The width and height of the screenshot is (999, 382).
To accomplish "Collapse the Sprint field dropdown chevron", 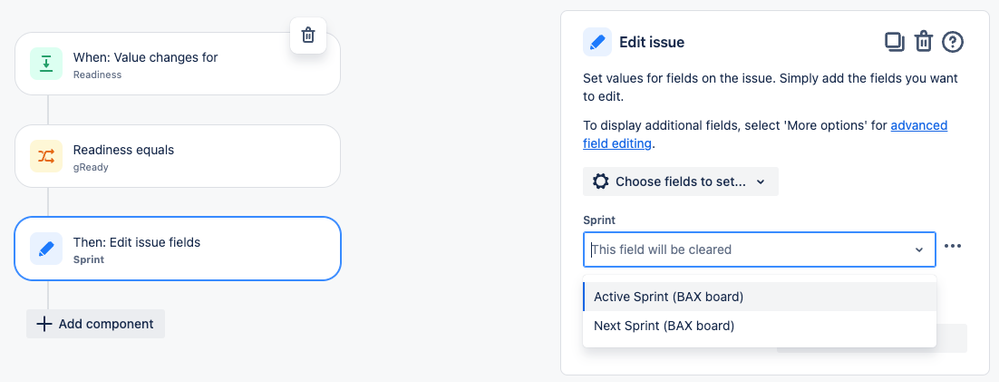I will pos(919,250).
